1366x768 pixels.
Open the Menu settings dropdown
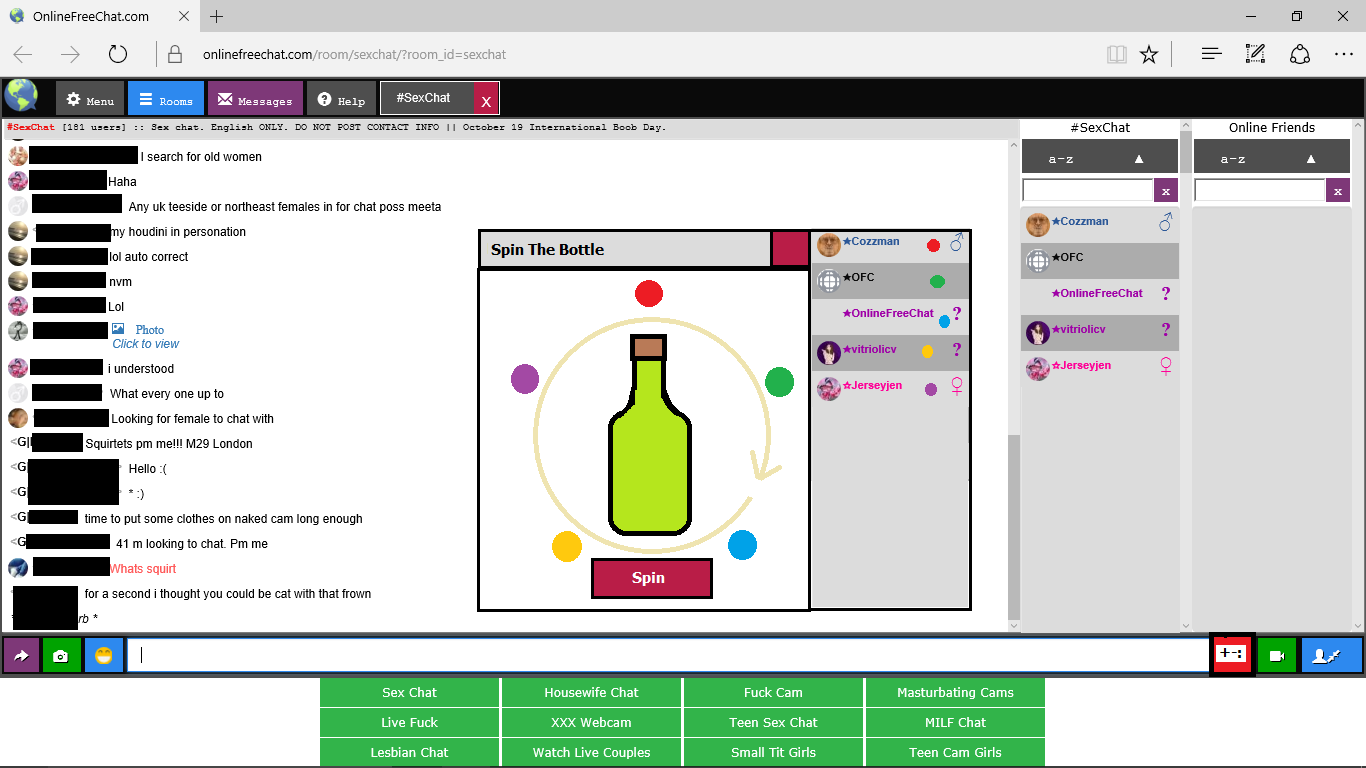click(90, 100)
